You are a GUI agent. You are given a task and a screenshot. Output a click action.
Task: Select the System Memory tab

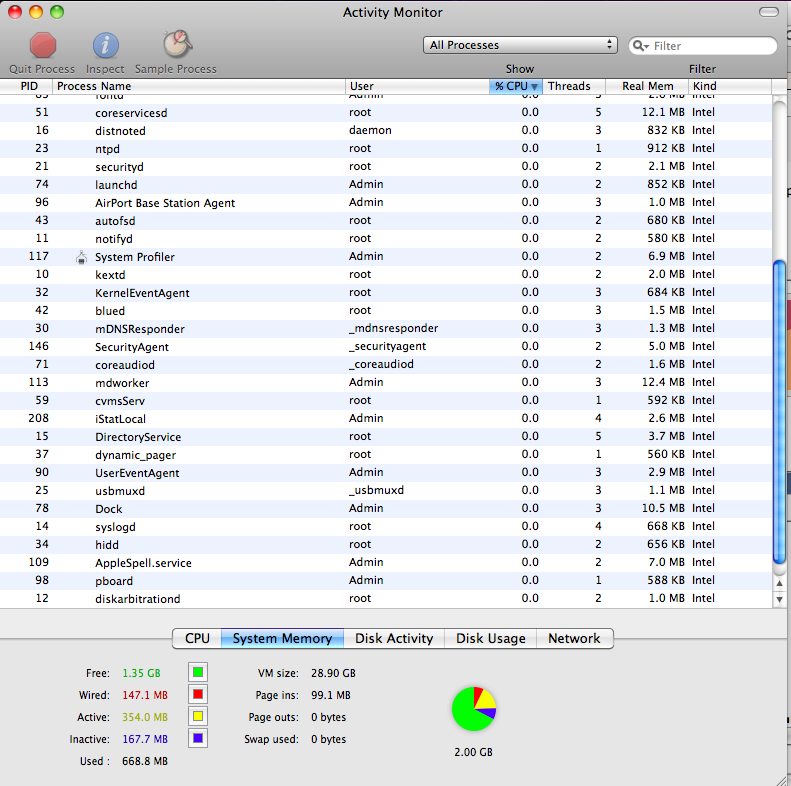[x=282, y=639]
